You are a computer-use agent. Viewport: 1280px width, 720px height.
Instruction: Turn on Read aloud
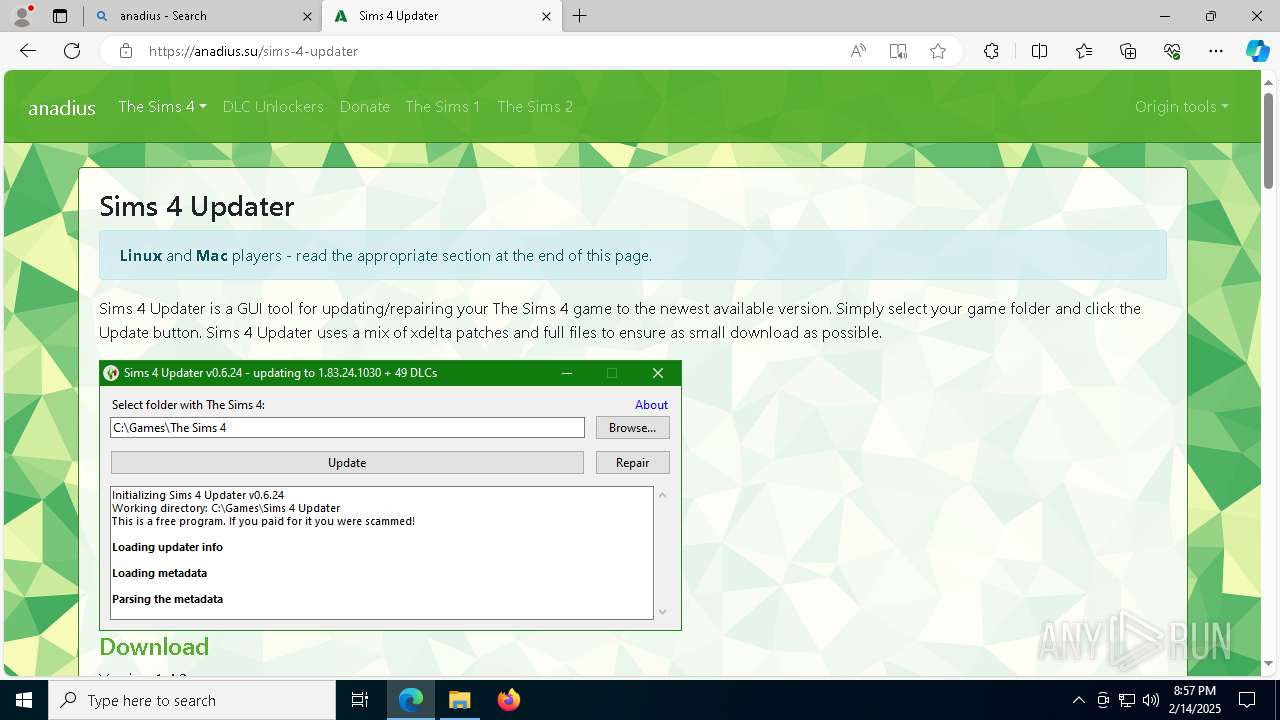pyautogui.click(x=858, y=51)
